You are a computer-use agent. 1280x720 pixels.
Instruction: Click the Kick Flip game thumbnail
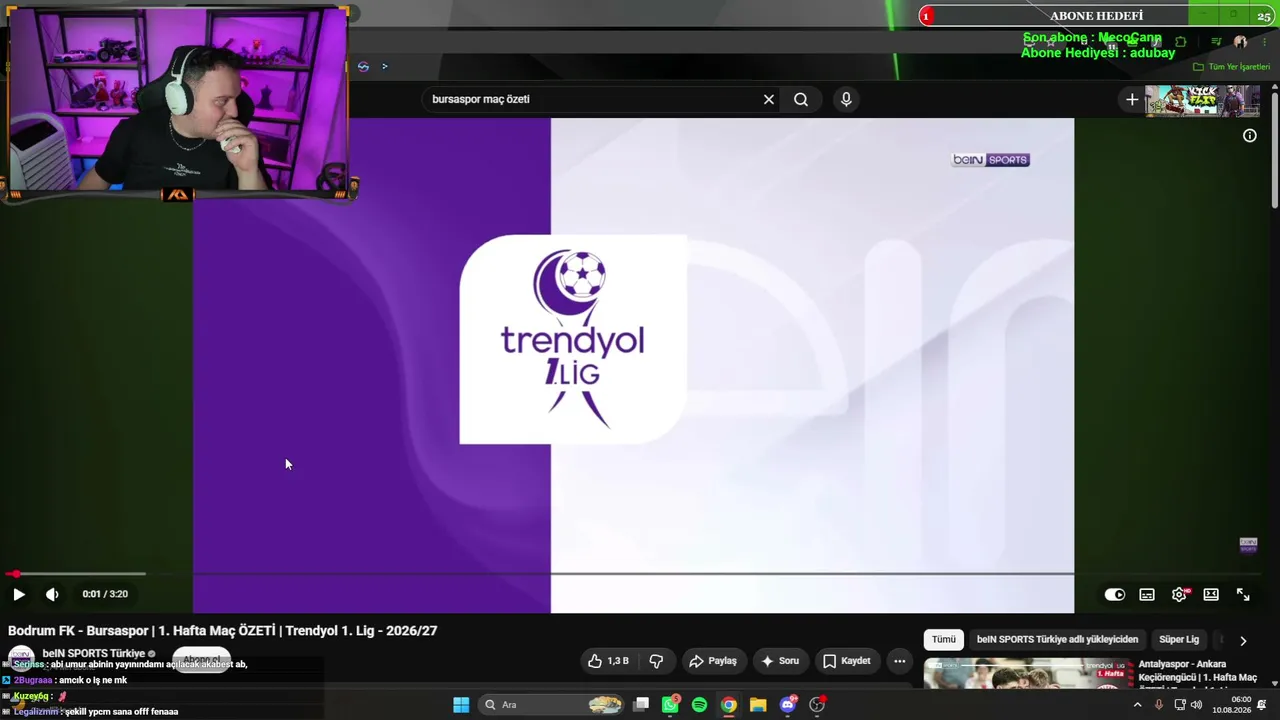[x=1203, y=101]
